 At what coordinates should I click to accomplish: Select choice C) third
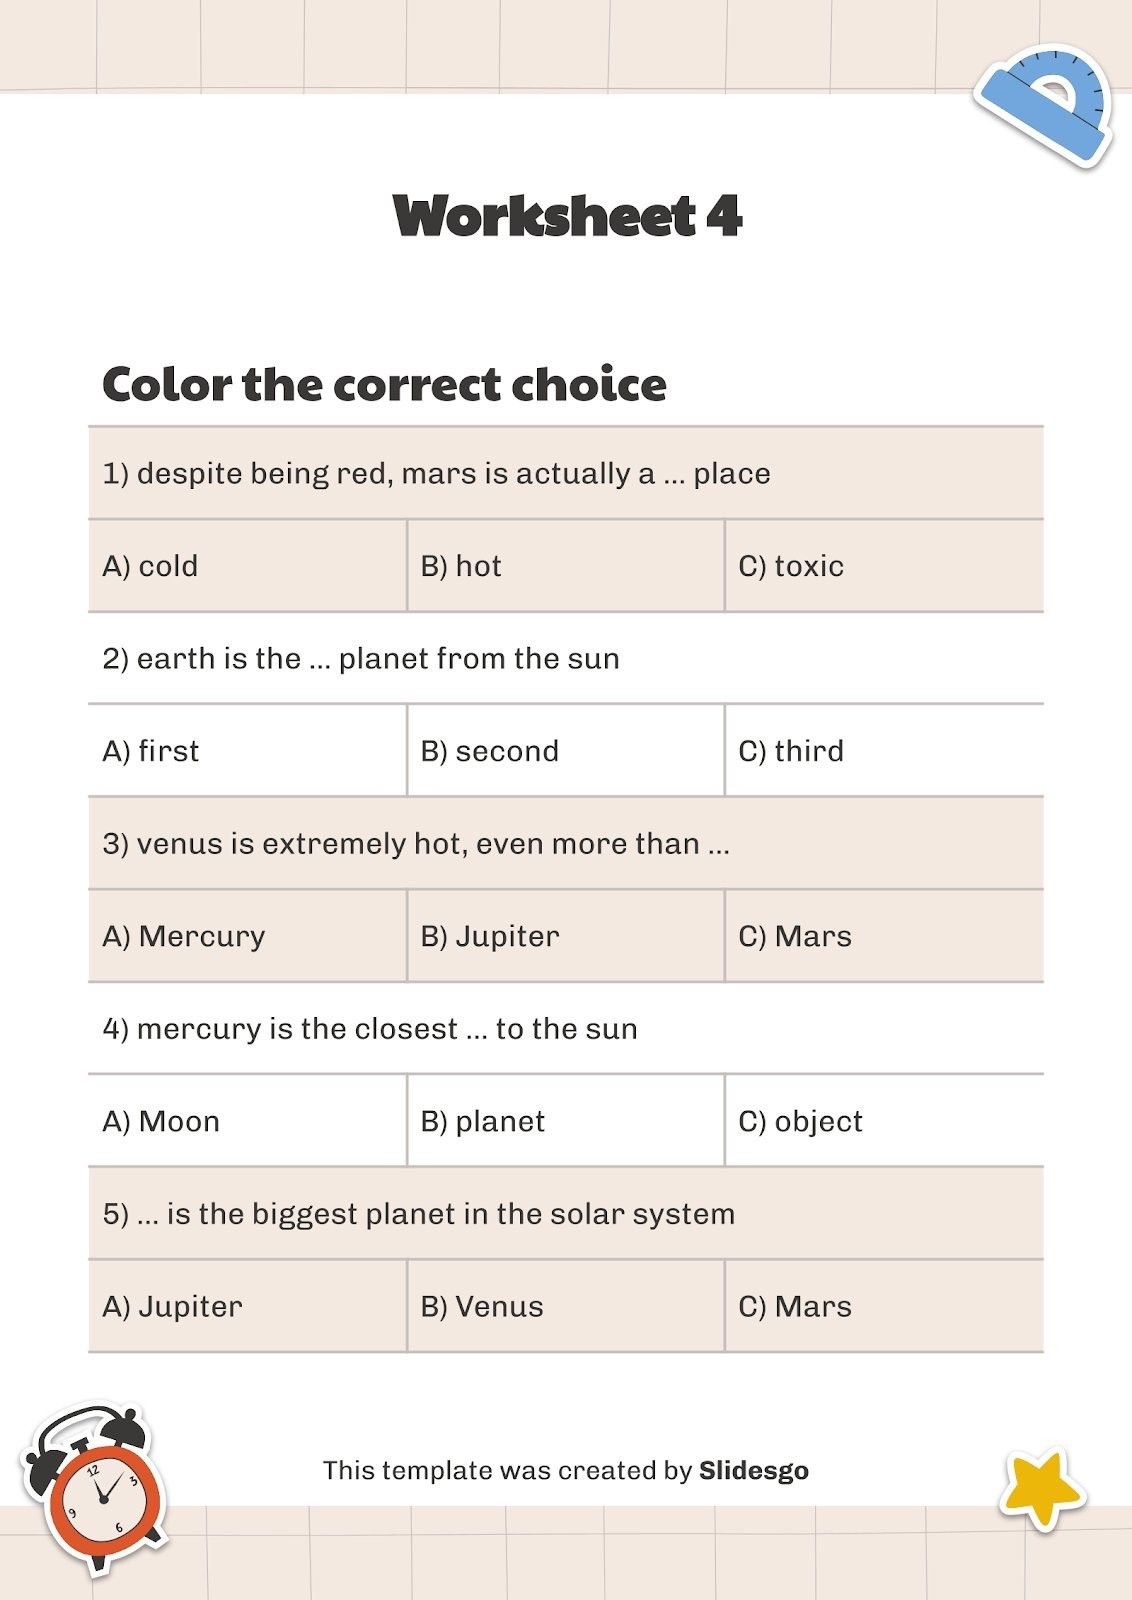coord(791,751)
